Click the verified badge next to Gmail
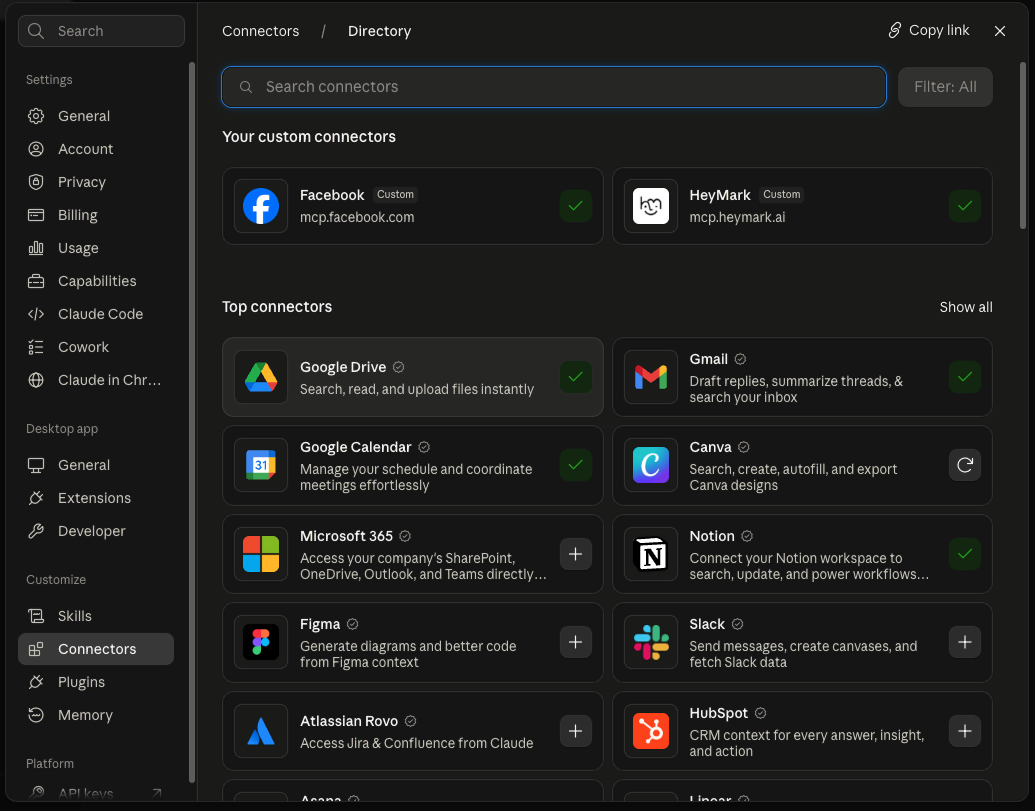The image size is (1035, 811). click(x=741, y=359)
